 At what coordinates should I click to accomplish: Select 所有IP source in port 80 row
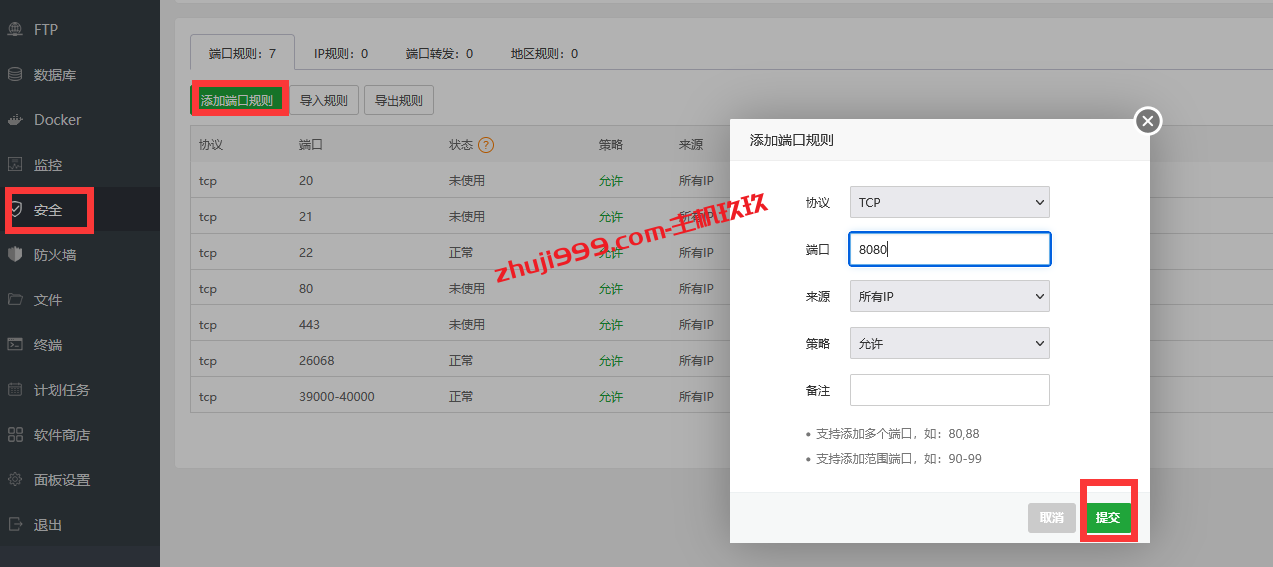696,288
